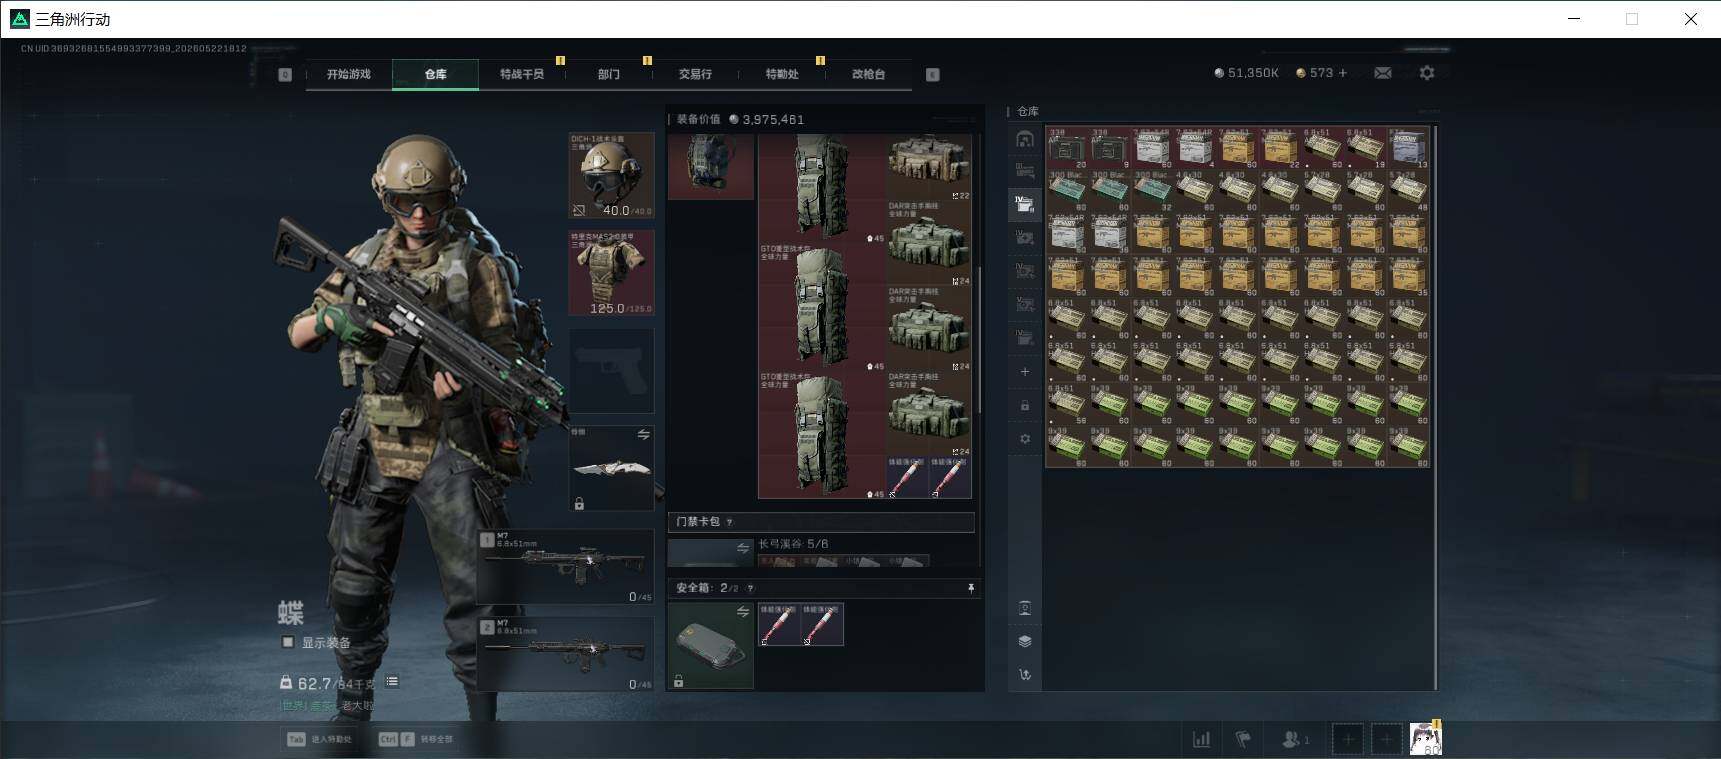Image resolution: width=1721 pixels, height=759 pixels.
Task: Toggle the 显示装备 checkbox
Action: [x=288, y=642]
